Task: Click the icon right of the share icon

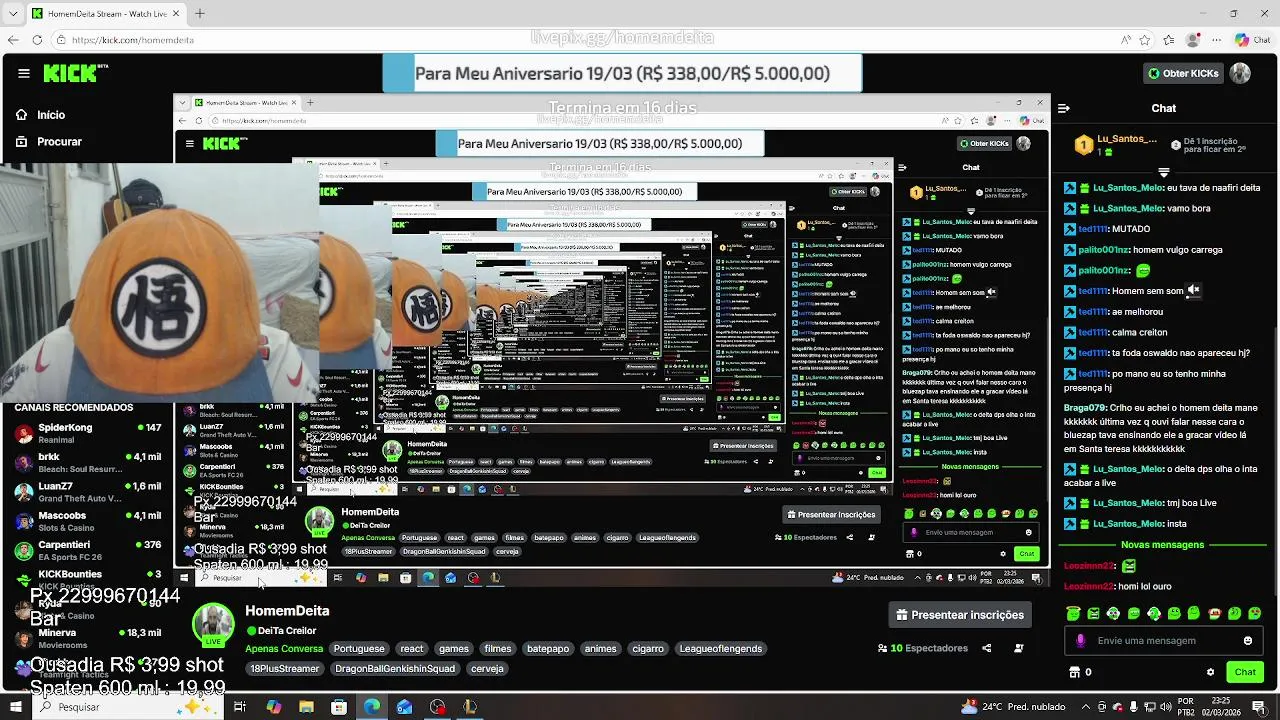Action: coord(1018,648)
